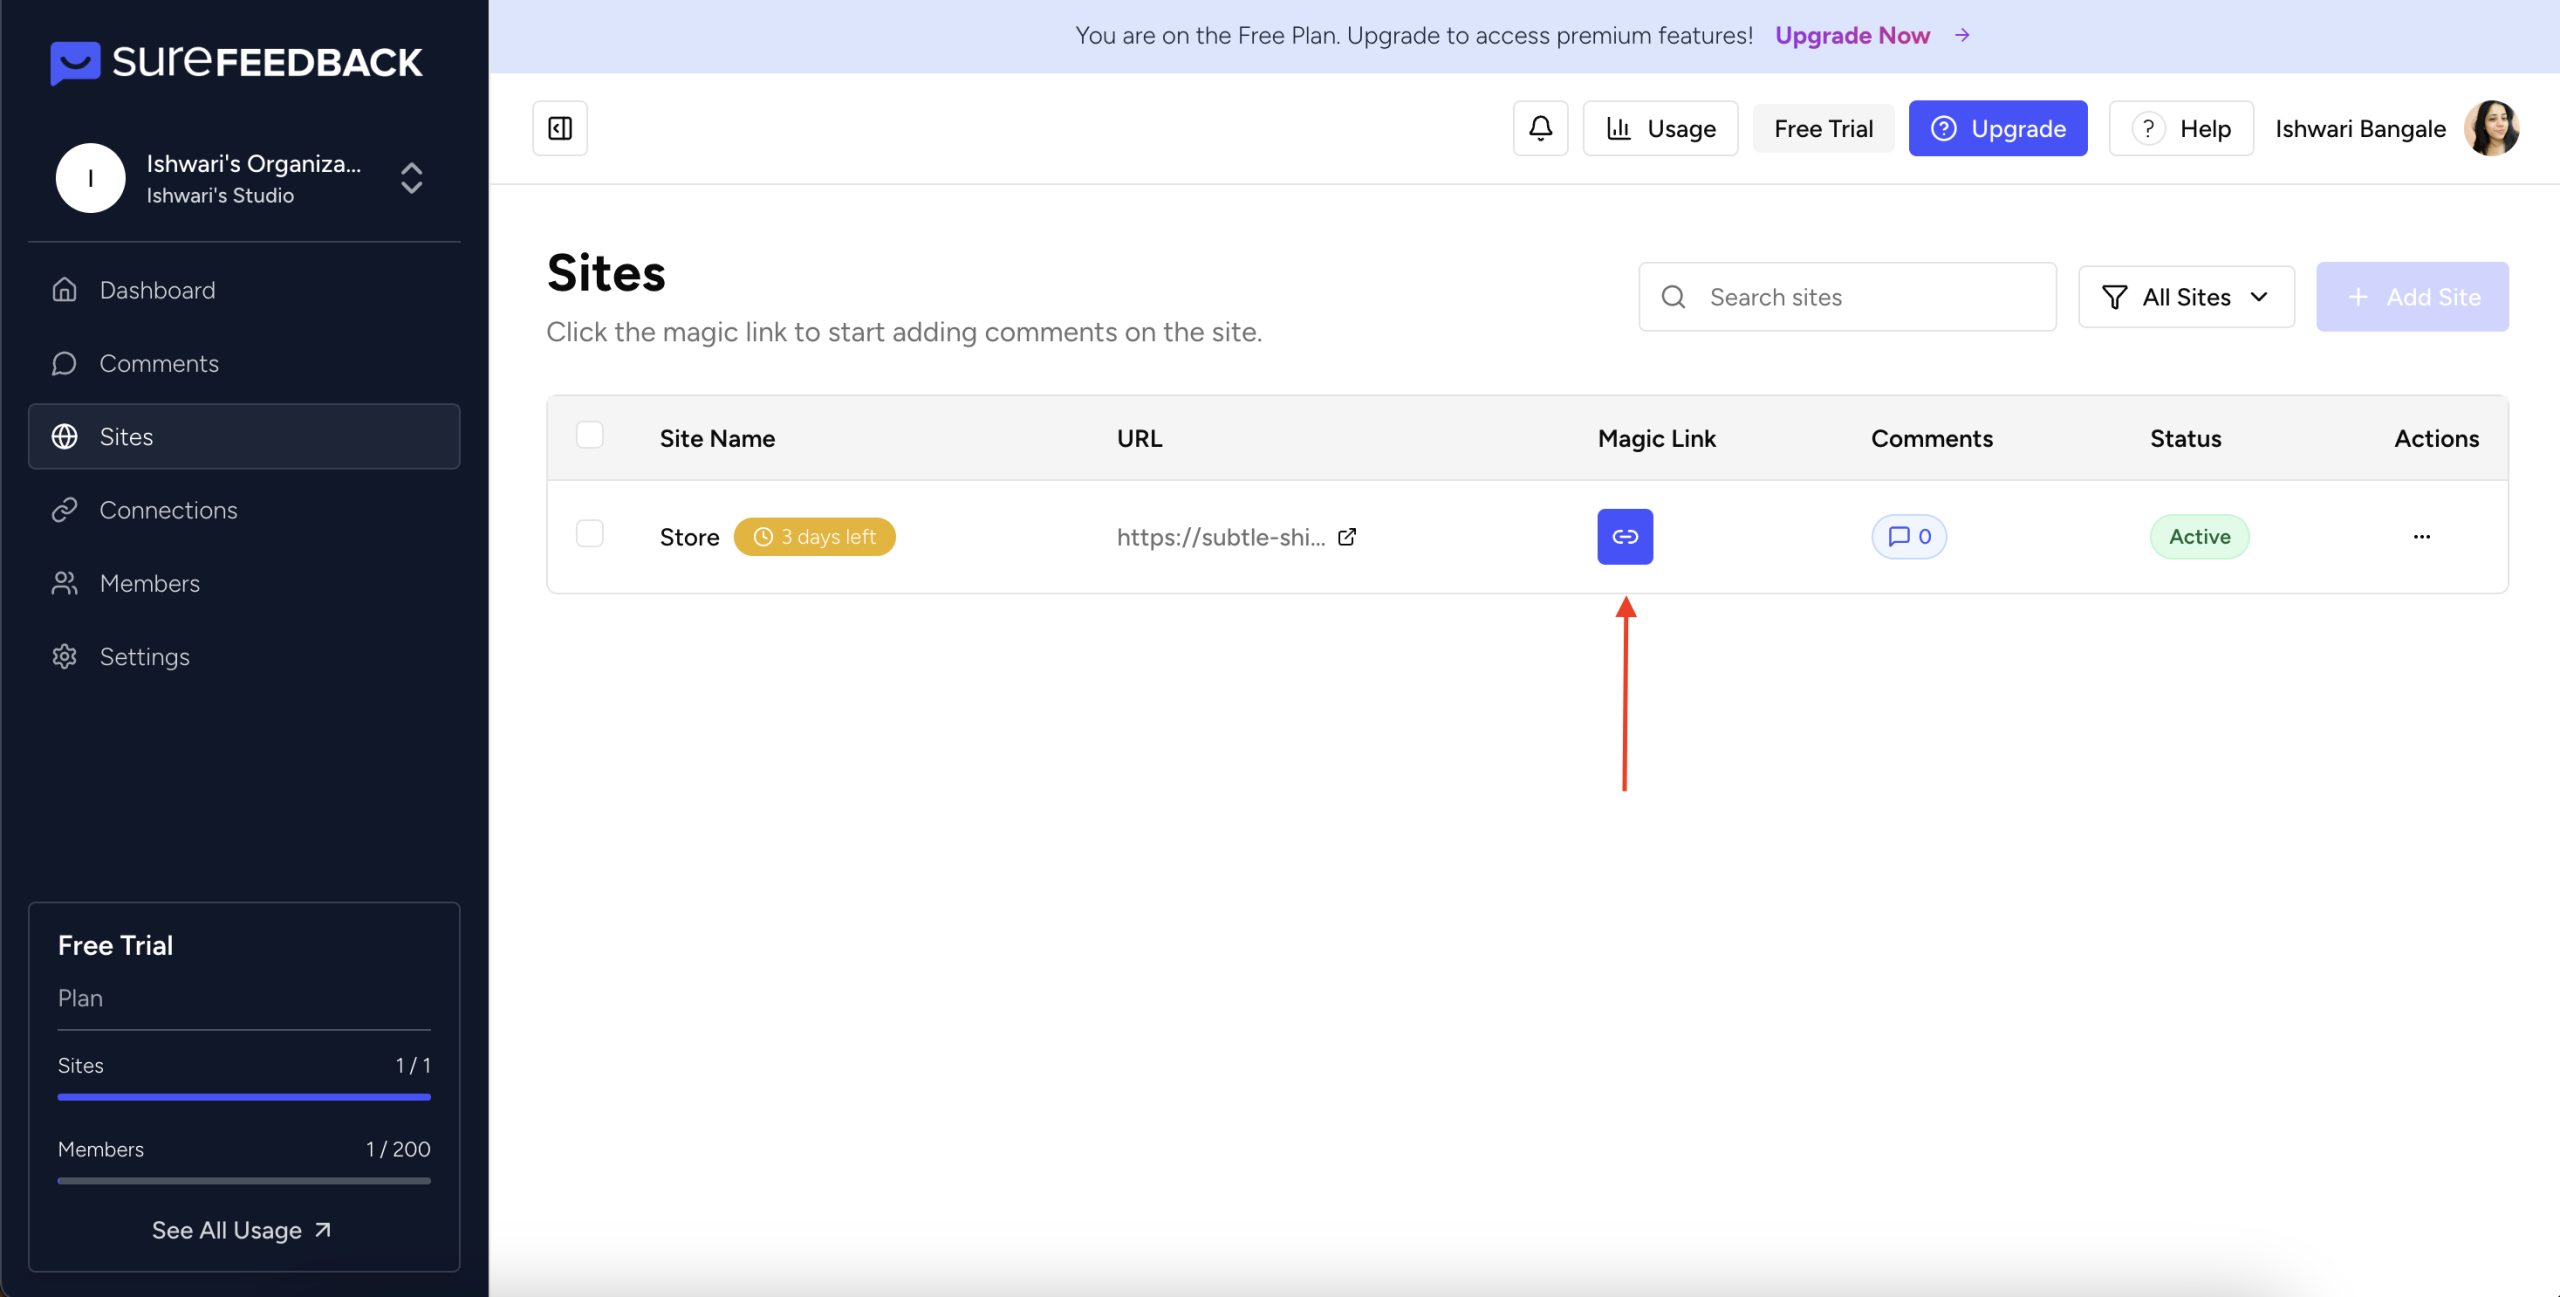Click the magic link button for Store
This screenshot has width=2560, height=1297.
click(1624, 537)
